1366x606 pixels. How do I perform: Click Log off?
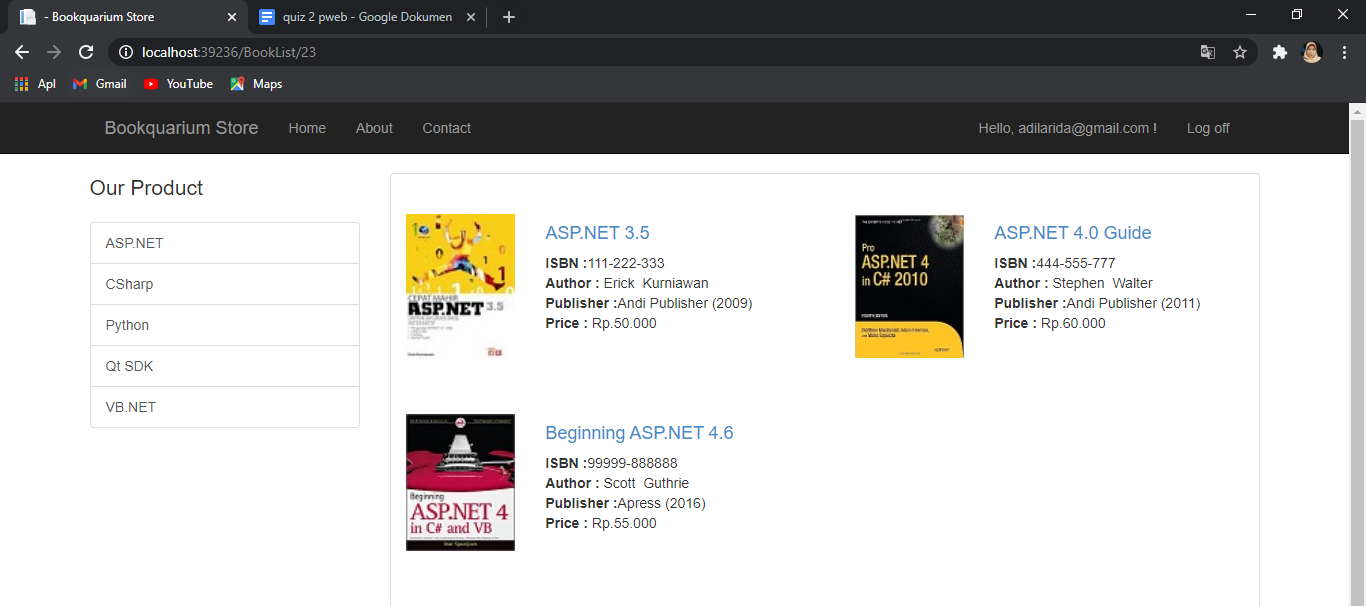point(1208,128)
